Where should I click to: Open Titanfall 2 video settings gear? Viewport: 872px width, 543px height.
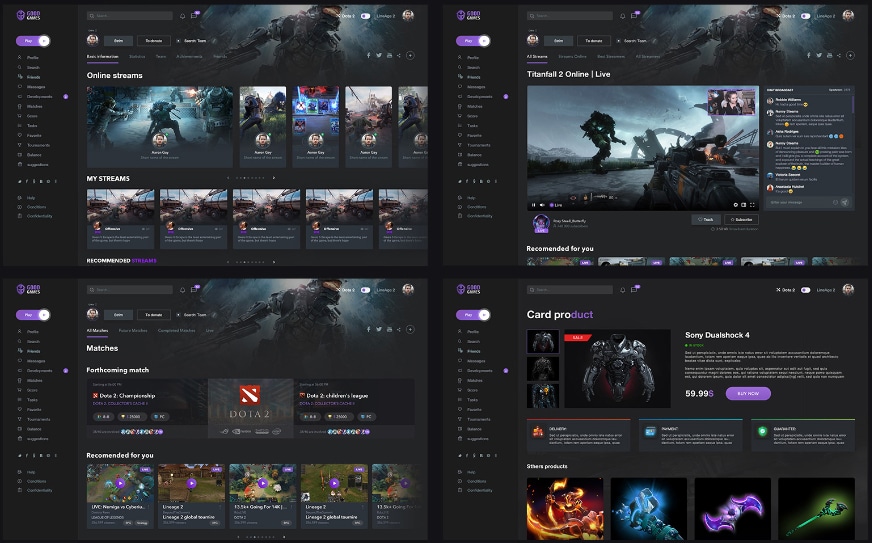click(736, 205)
